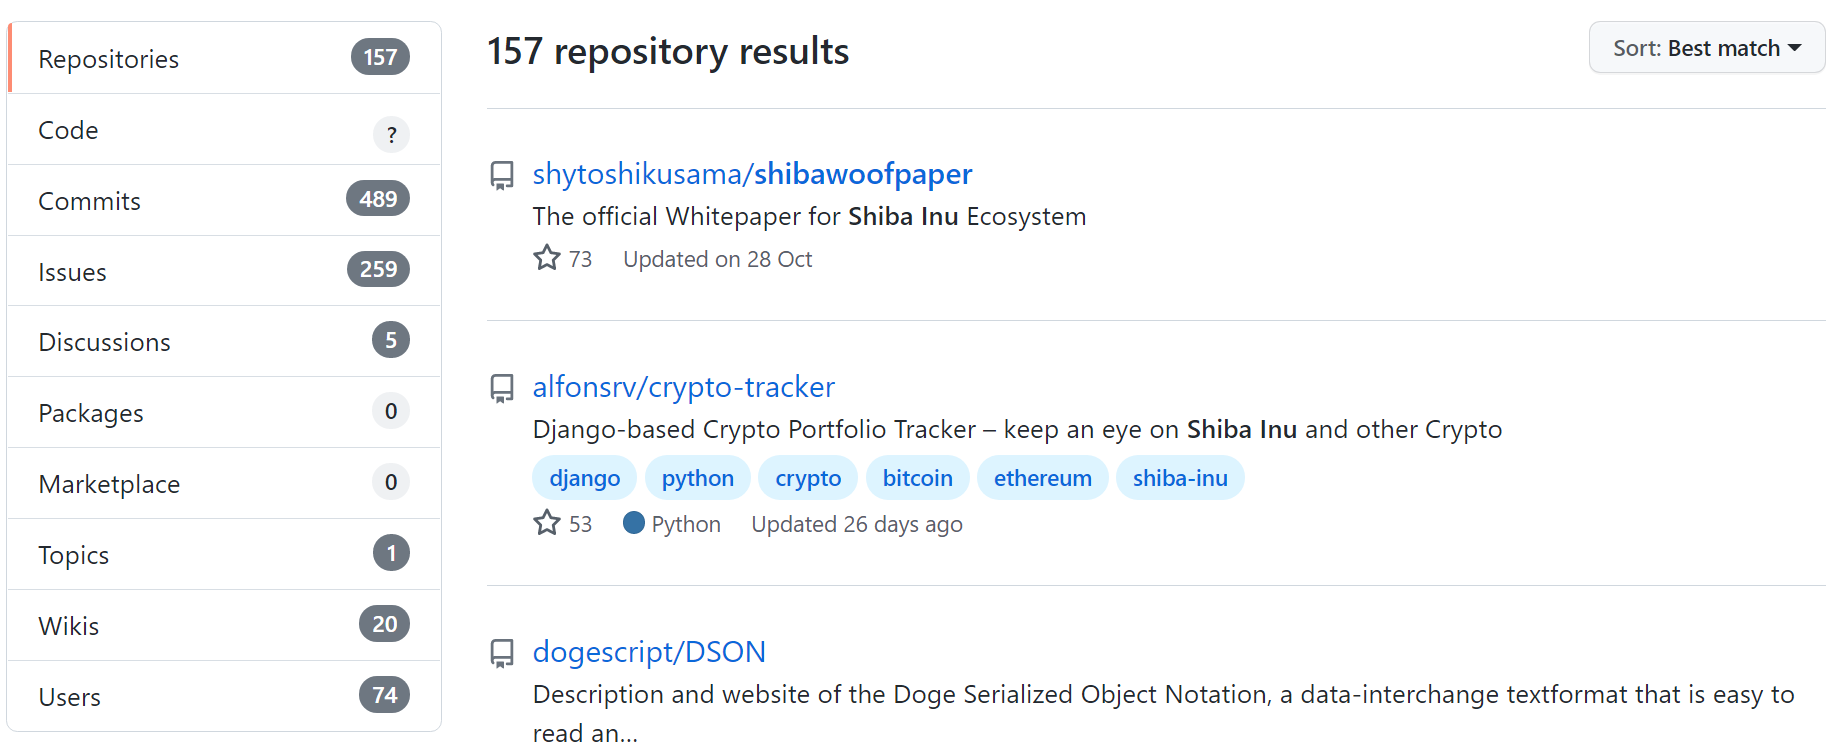Open the shytoshikusama/shibawoofpaper repository link
The height and width of the screenshot is (743, 1833).
[x=752, y=174]
